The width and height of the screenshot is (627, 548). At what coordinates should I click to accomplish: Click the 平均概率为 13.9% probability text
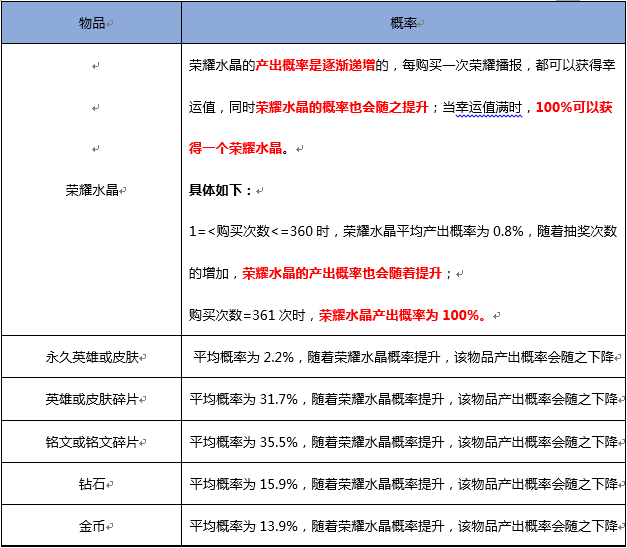click(x=244, y=526)
